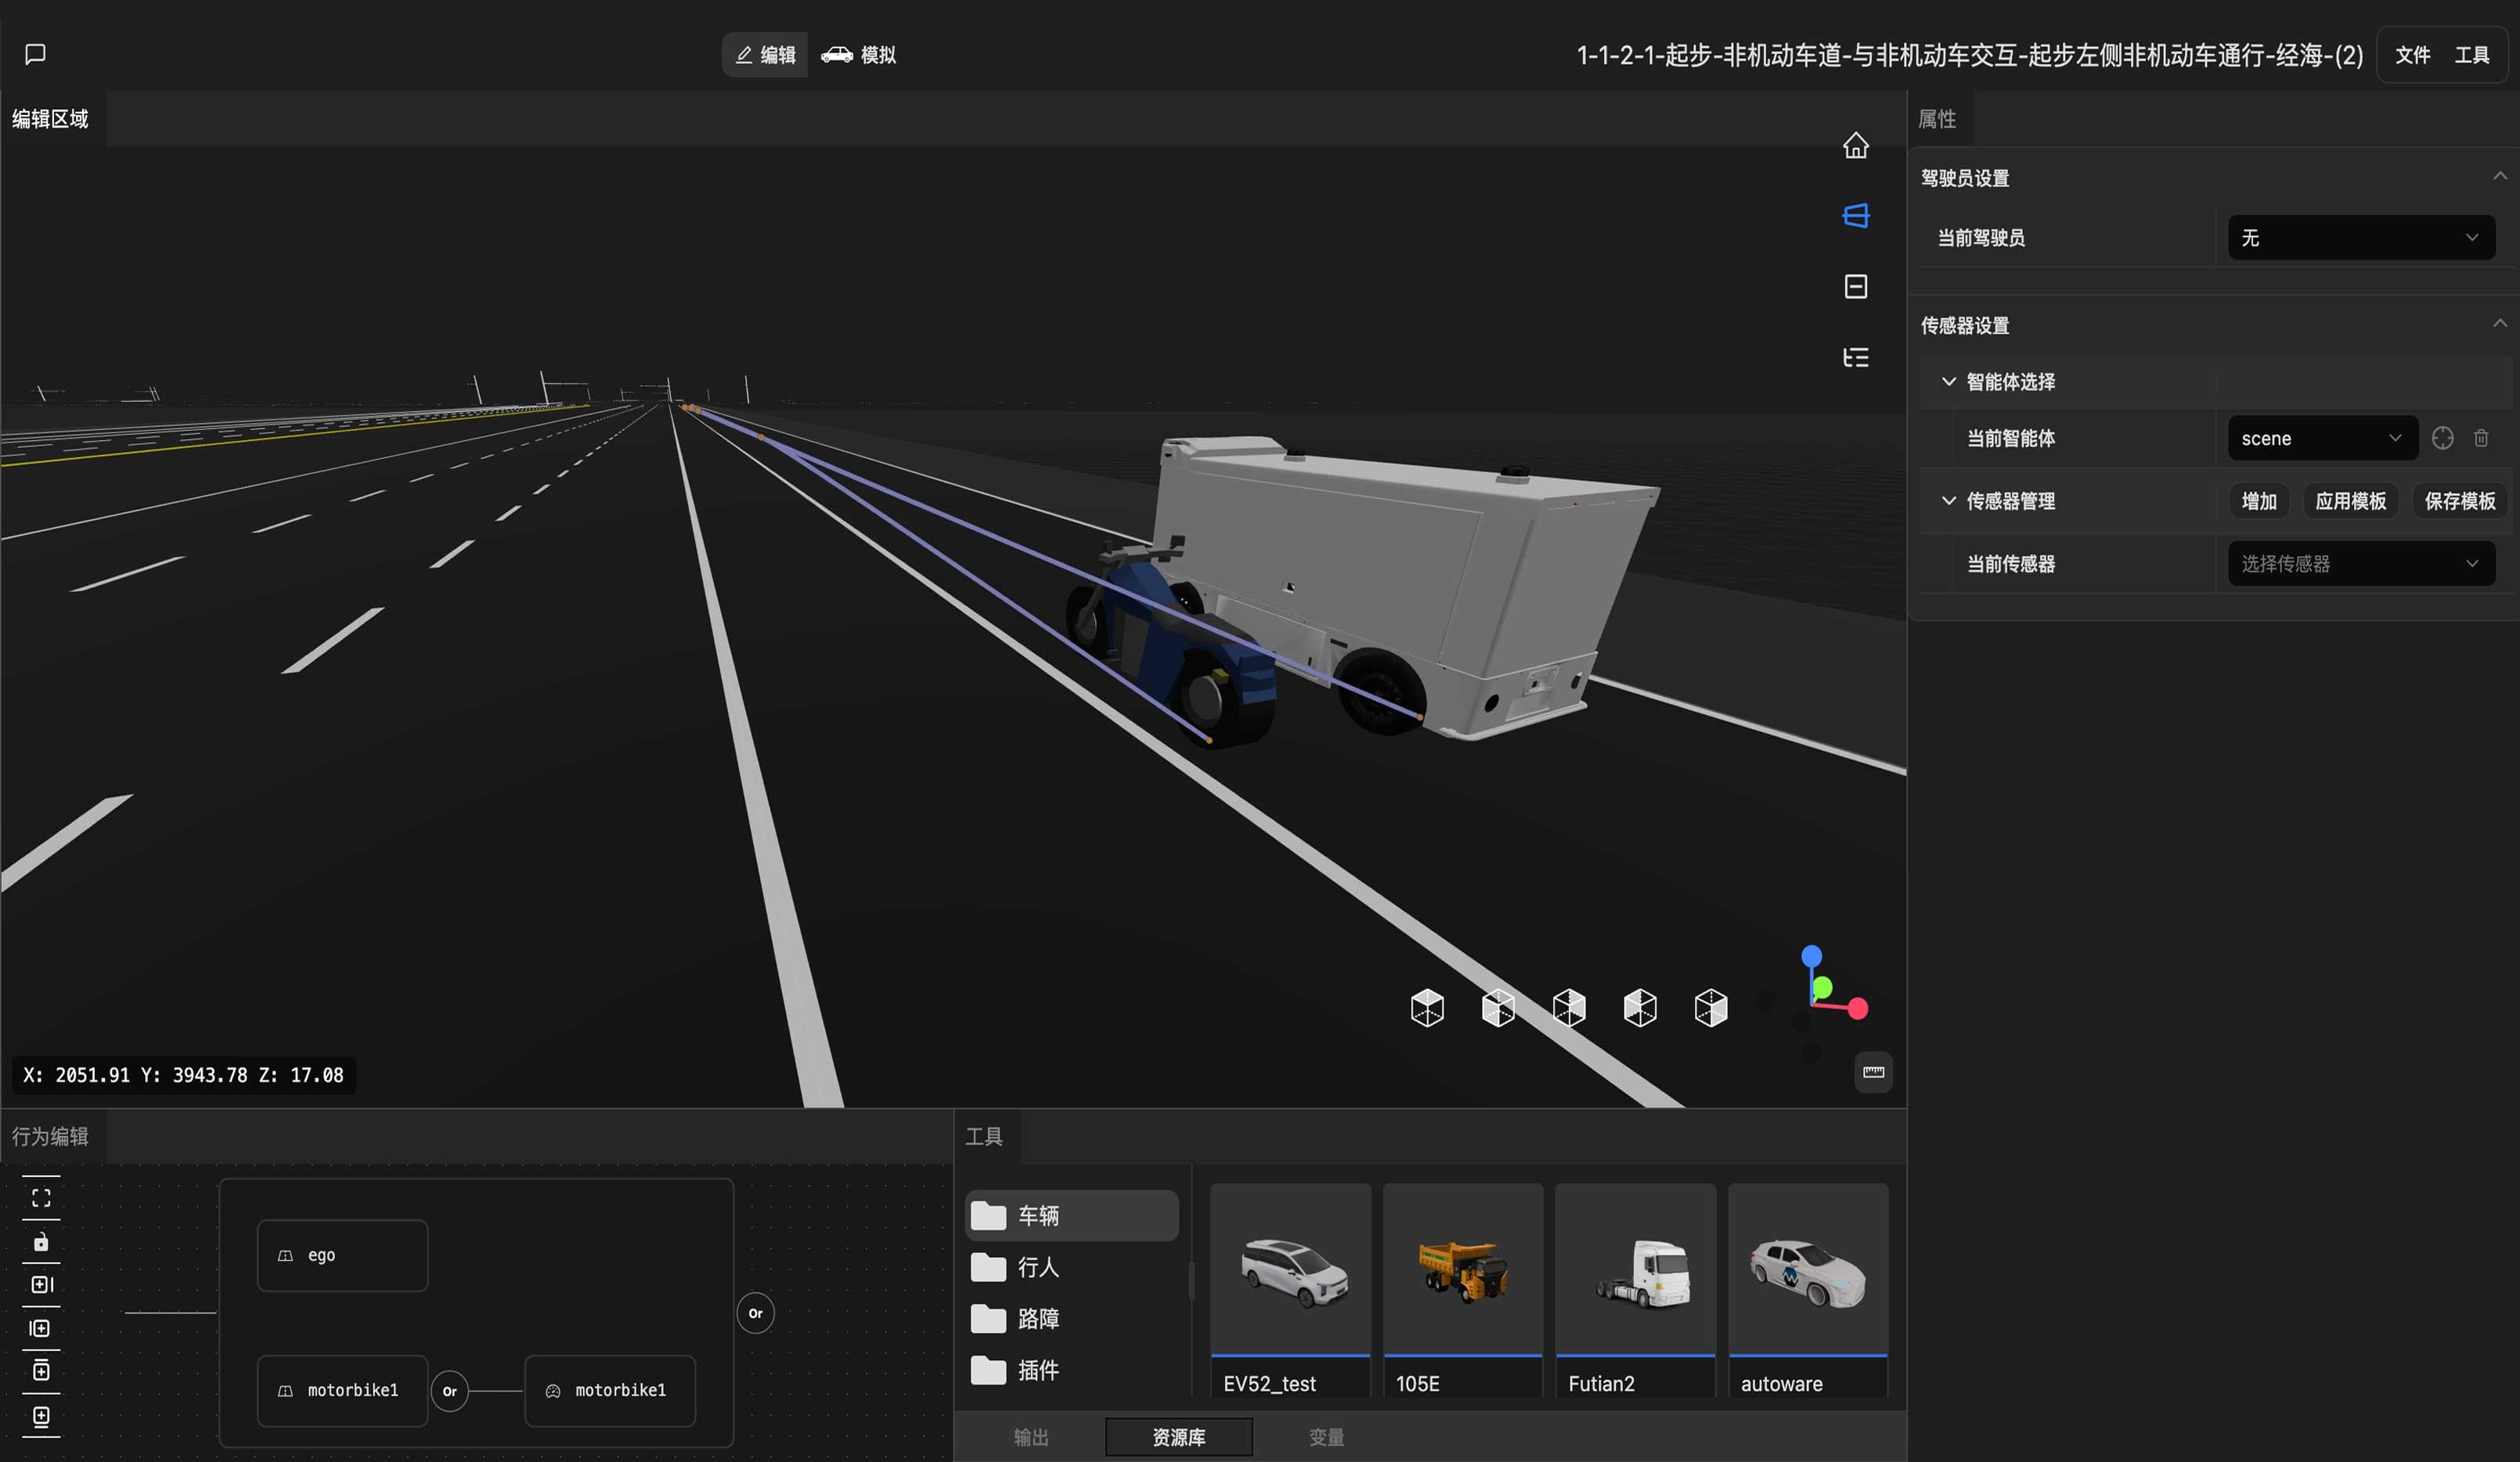Click the 增加 button
2520x1462 pixels.
click(x=2258, y=501)
